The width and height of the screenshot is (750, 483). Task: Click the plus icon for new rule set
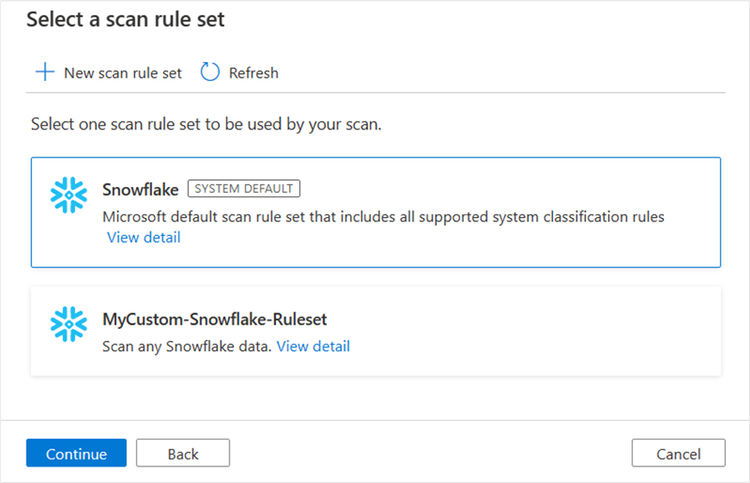[44, 72]
